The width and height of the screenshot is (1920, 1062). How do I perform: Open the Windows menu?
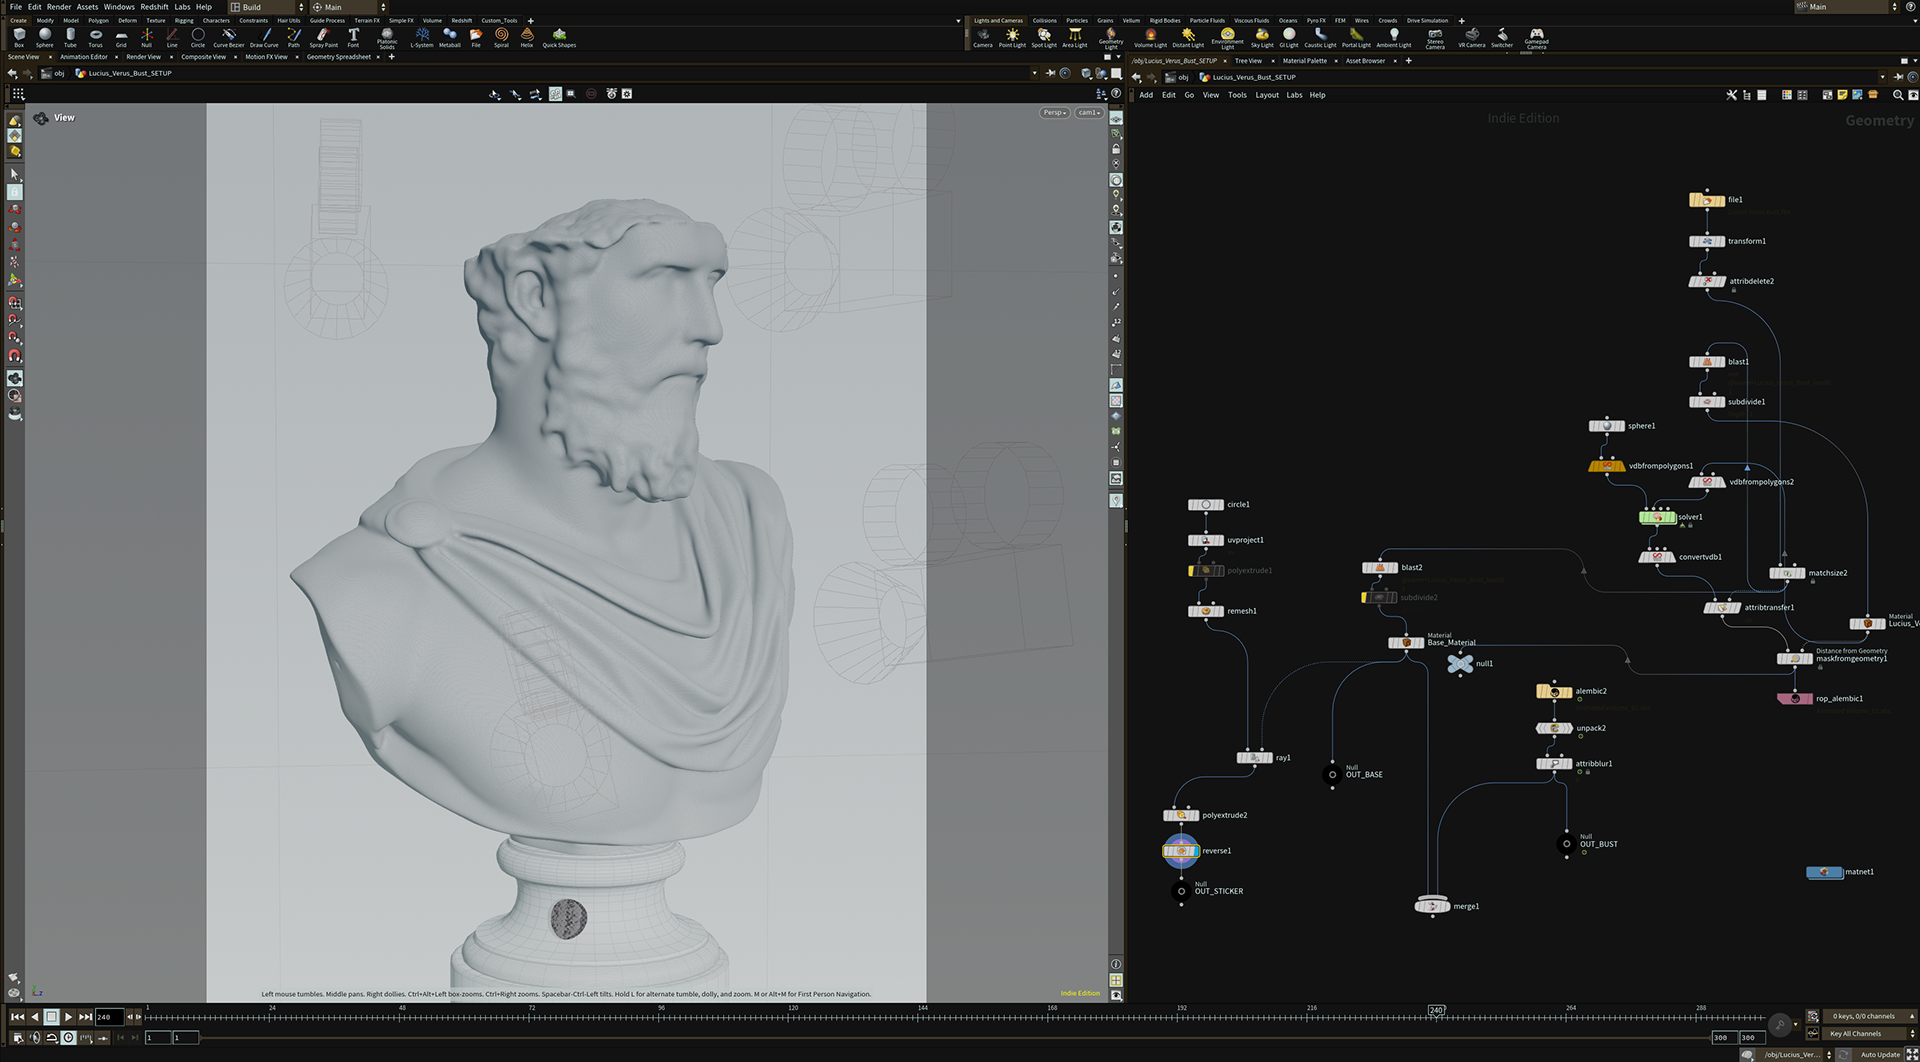(x=119, y=7)
